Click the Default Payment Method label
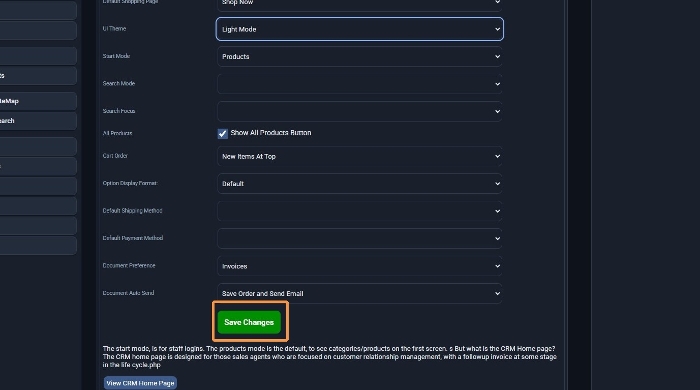 pos(133,238)
